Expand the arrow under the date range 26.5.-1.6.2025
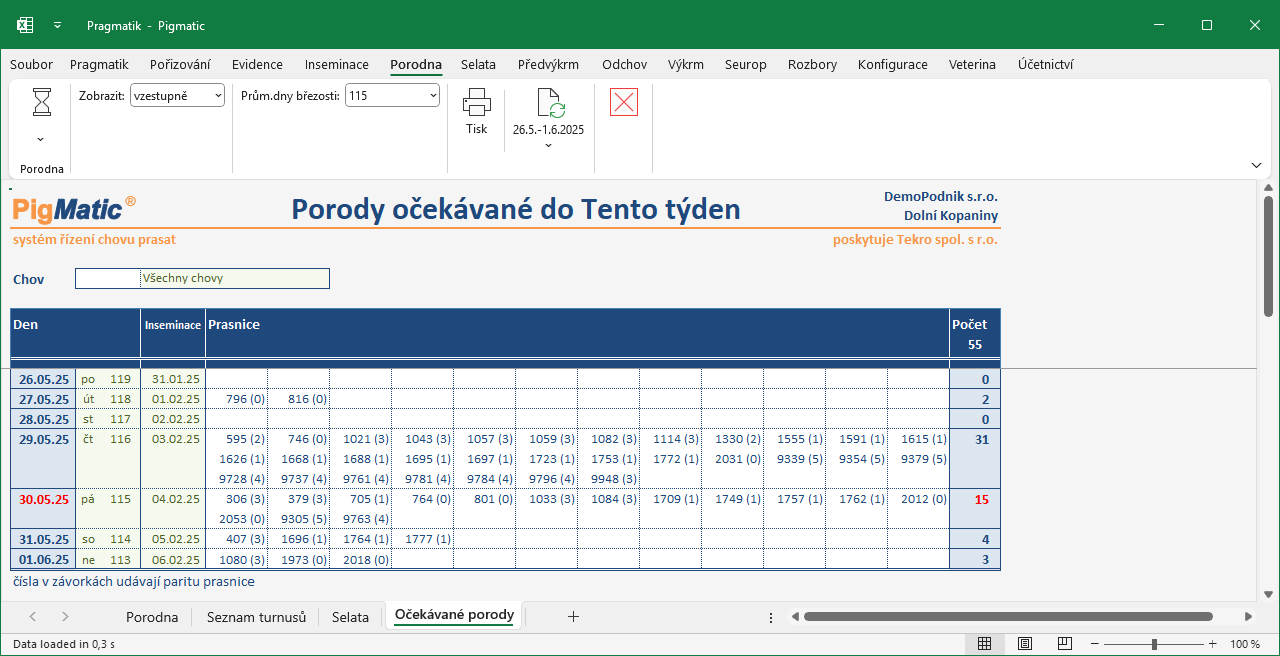1280x656 pixels. coord(548,146)
